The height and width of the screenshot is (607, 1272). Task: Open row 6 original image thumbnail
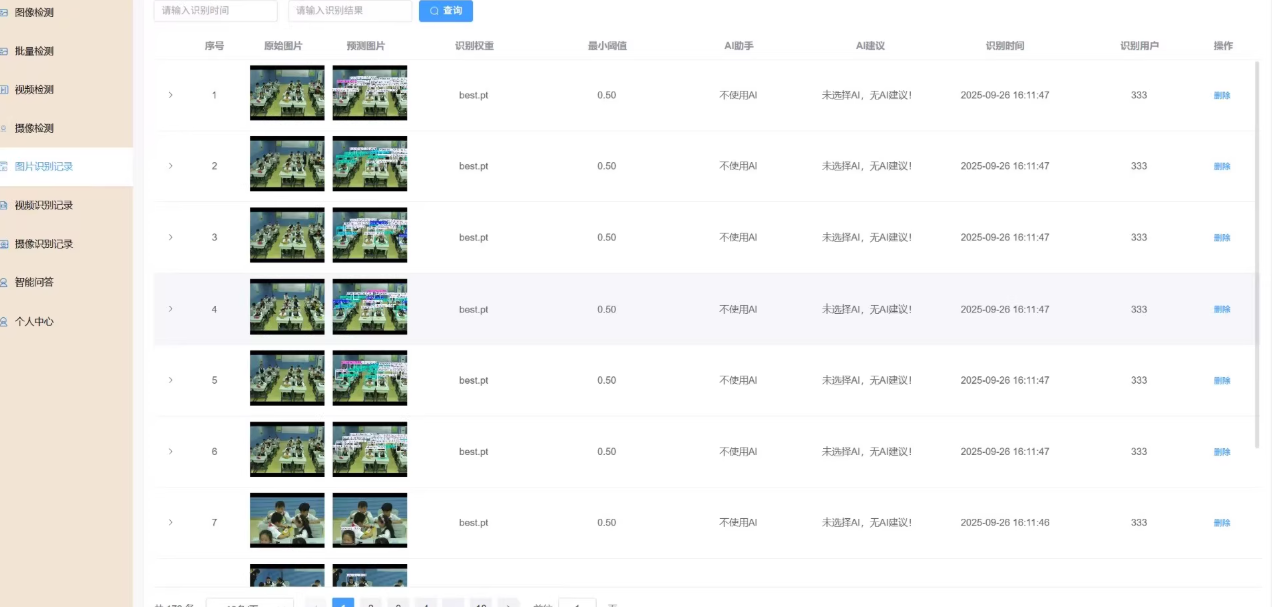coord(287,449)
